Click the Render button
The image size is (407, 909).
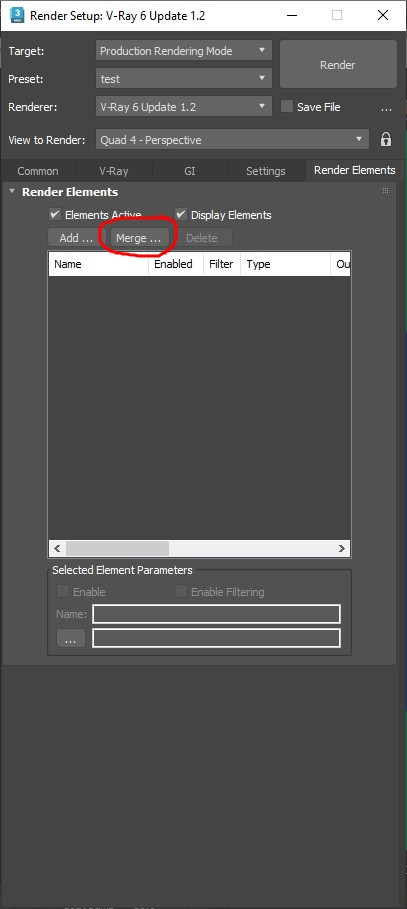(x=338, y=65)
